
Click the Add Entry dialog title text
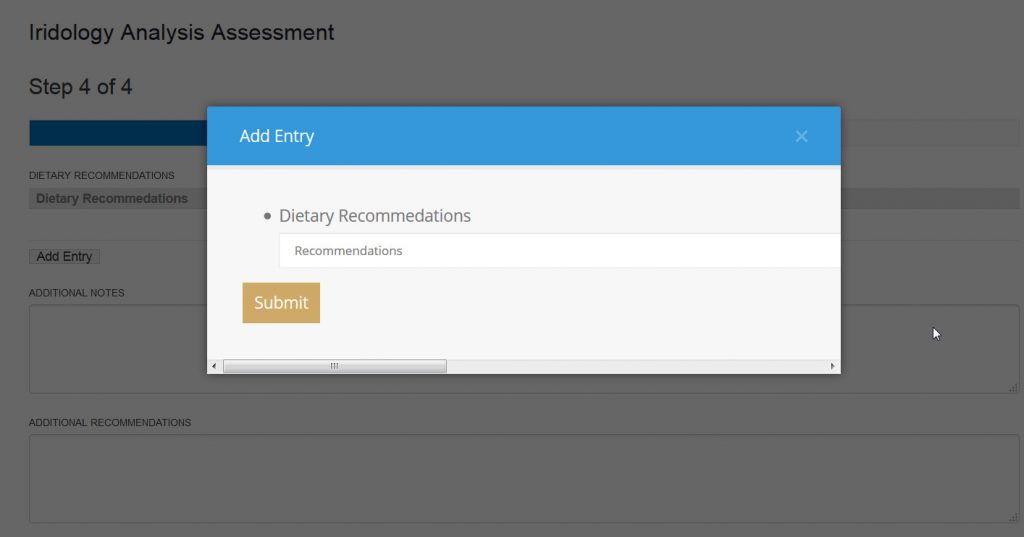pyautogui.click(x=277, y=136)
